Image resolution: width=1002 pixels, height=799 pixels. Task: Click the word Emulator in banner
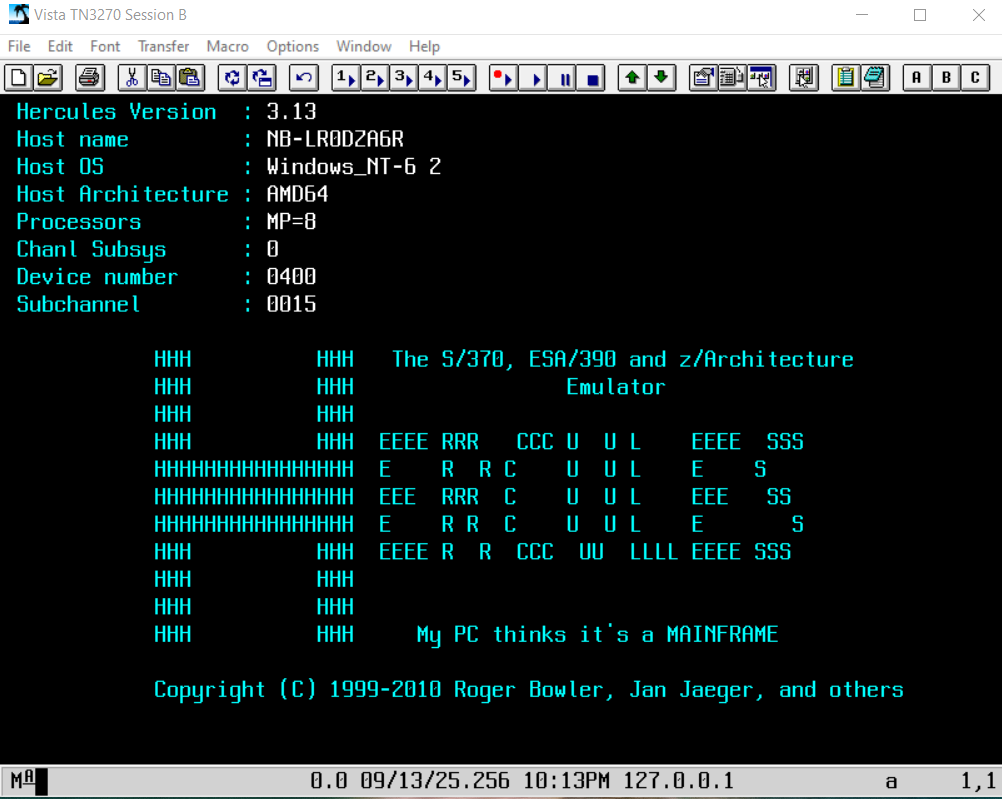615,387
